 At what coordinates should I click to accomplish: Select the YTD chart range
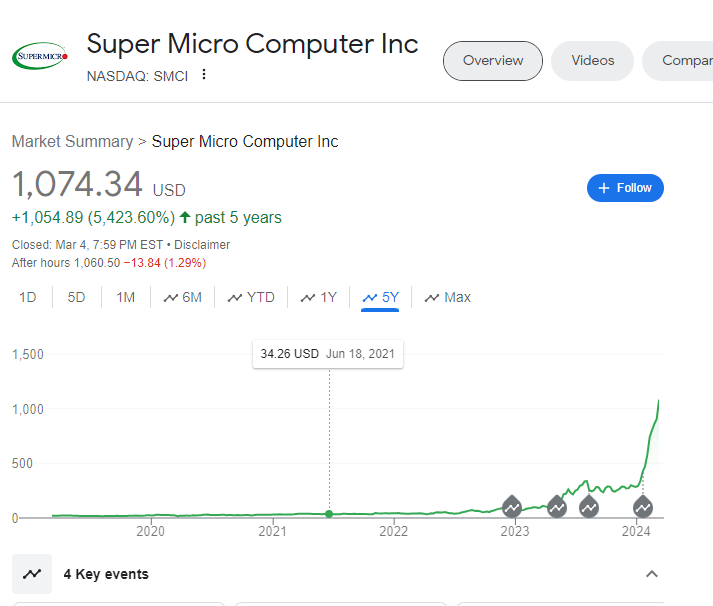251,297
